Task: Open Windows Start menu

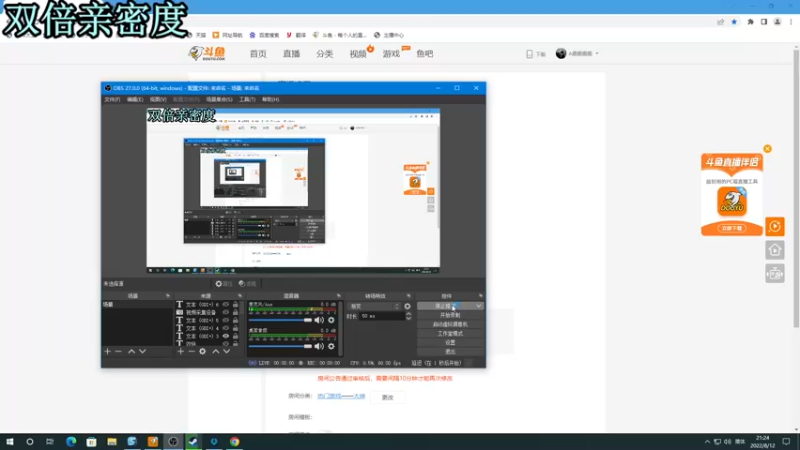Action: (10, 442)
